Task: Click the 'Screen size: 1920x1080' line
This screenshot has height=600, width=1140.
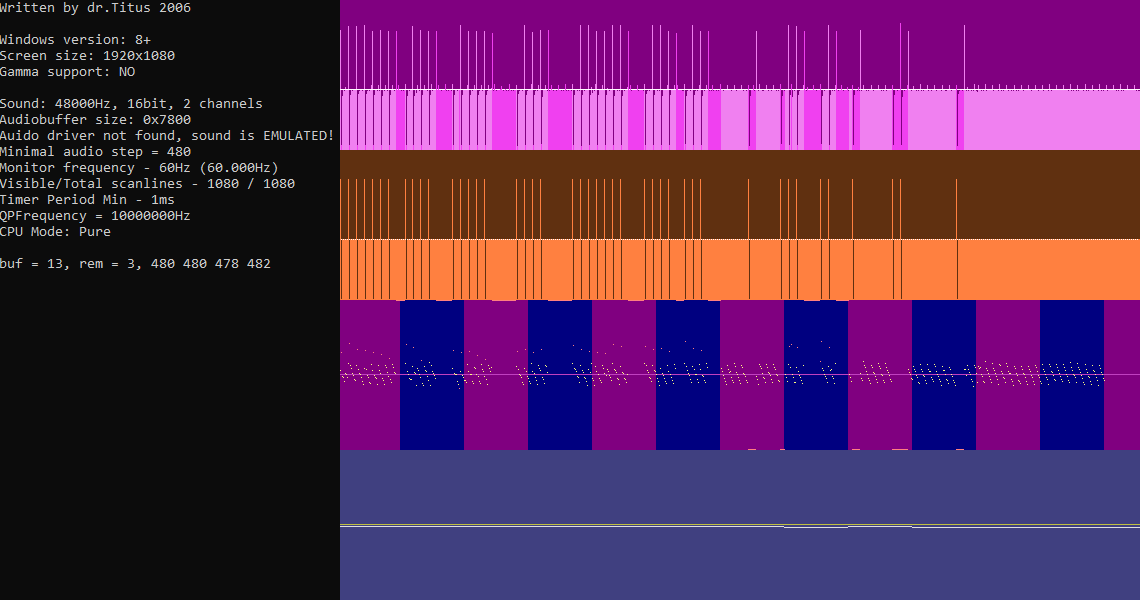Action: point(87,56)
